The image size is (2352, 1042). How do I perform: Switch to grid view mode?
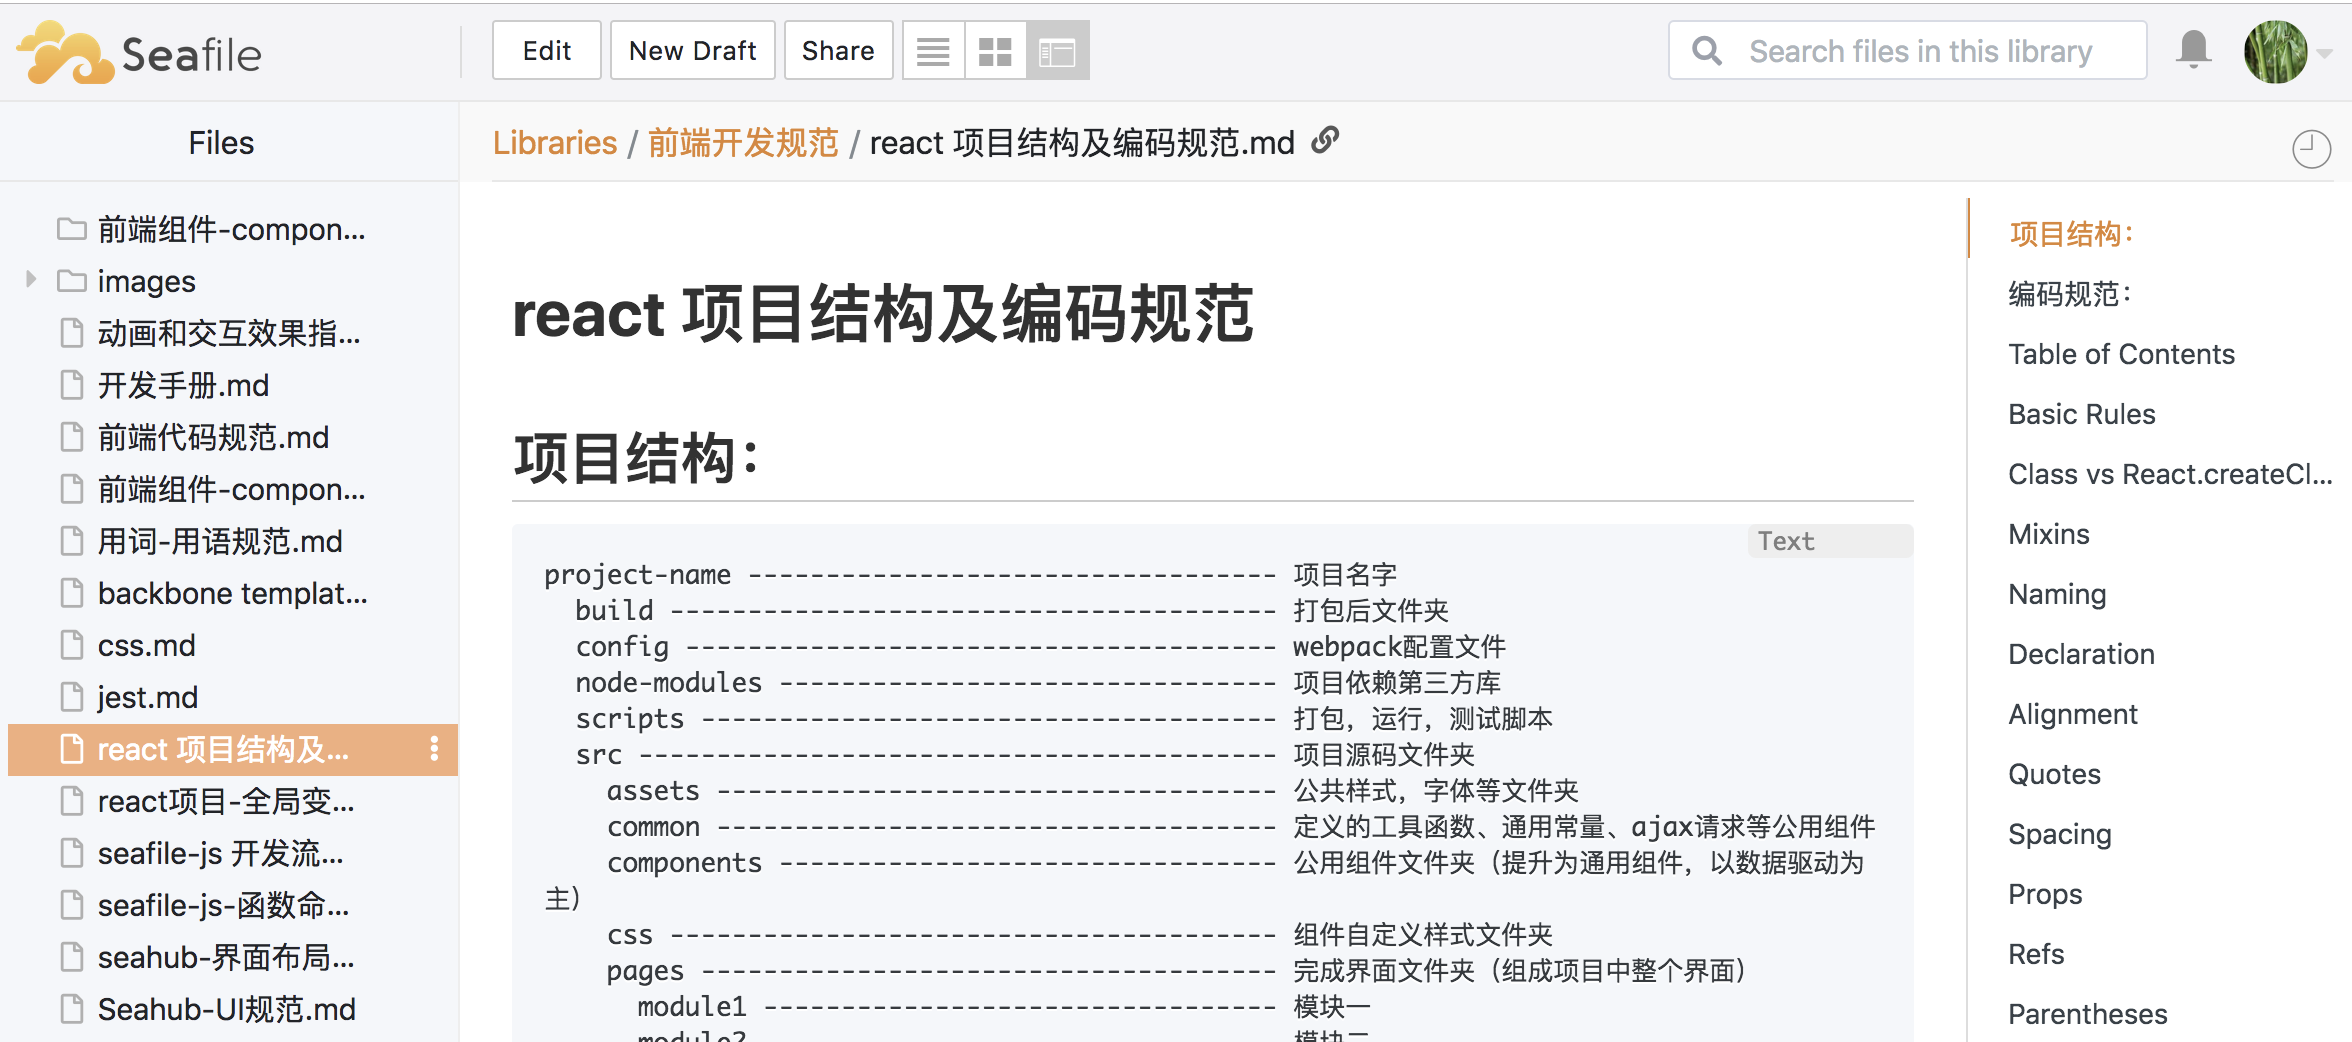(x=995, y=51)
